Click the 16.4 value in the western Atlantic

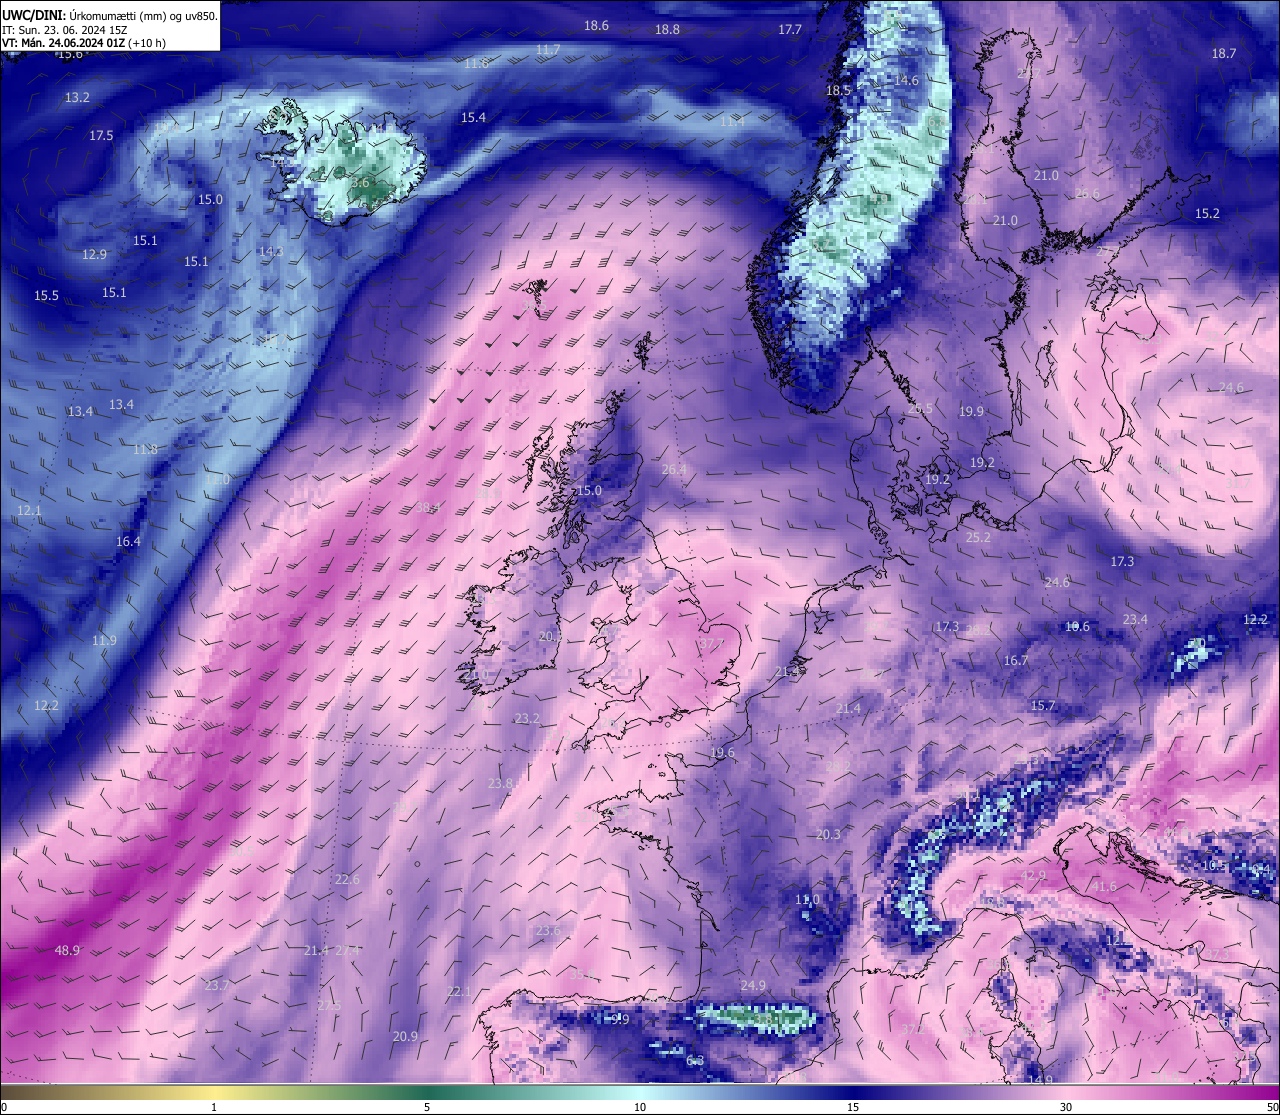point(128,541)
